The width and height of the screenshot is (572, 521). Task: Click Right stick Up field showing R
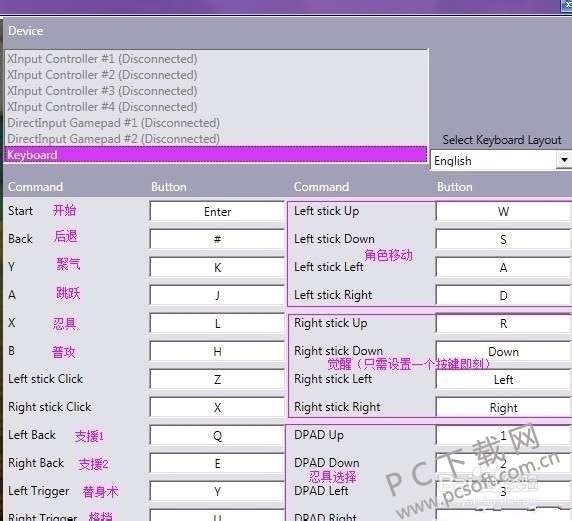coord(503,324)
